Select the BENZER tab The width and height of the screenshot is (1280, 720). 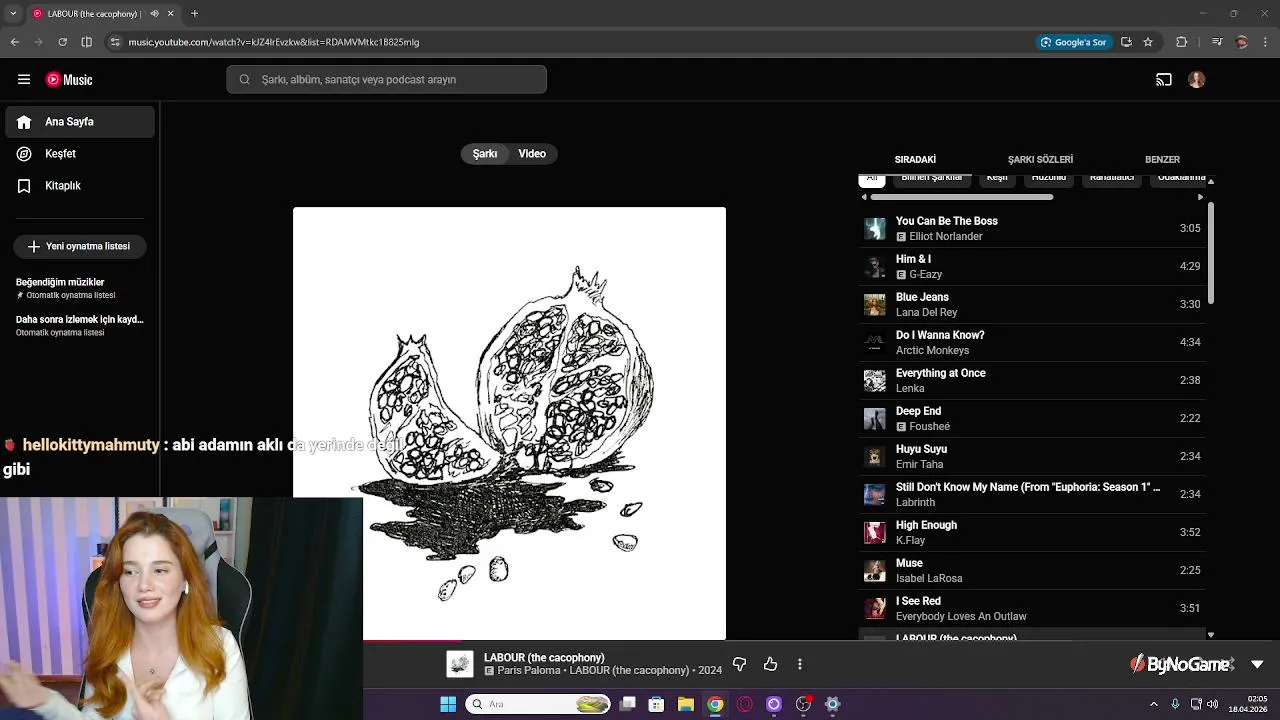click(x=1162, y=160)
